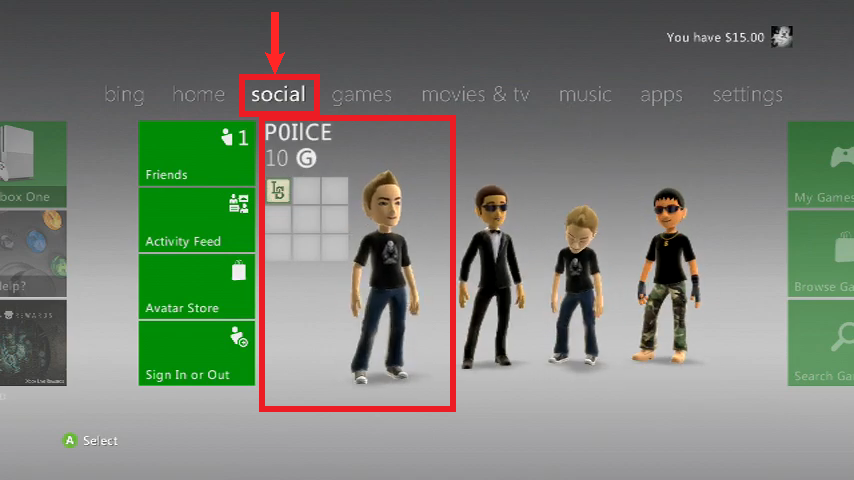The image size is (854, 480).
Task: Click the Activity Feed people icon
Action: tap(239, 203)
